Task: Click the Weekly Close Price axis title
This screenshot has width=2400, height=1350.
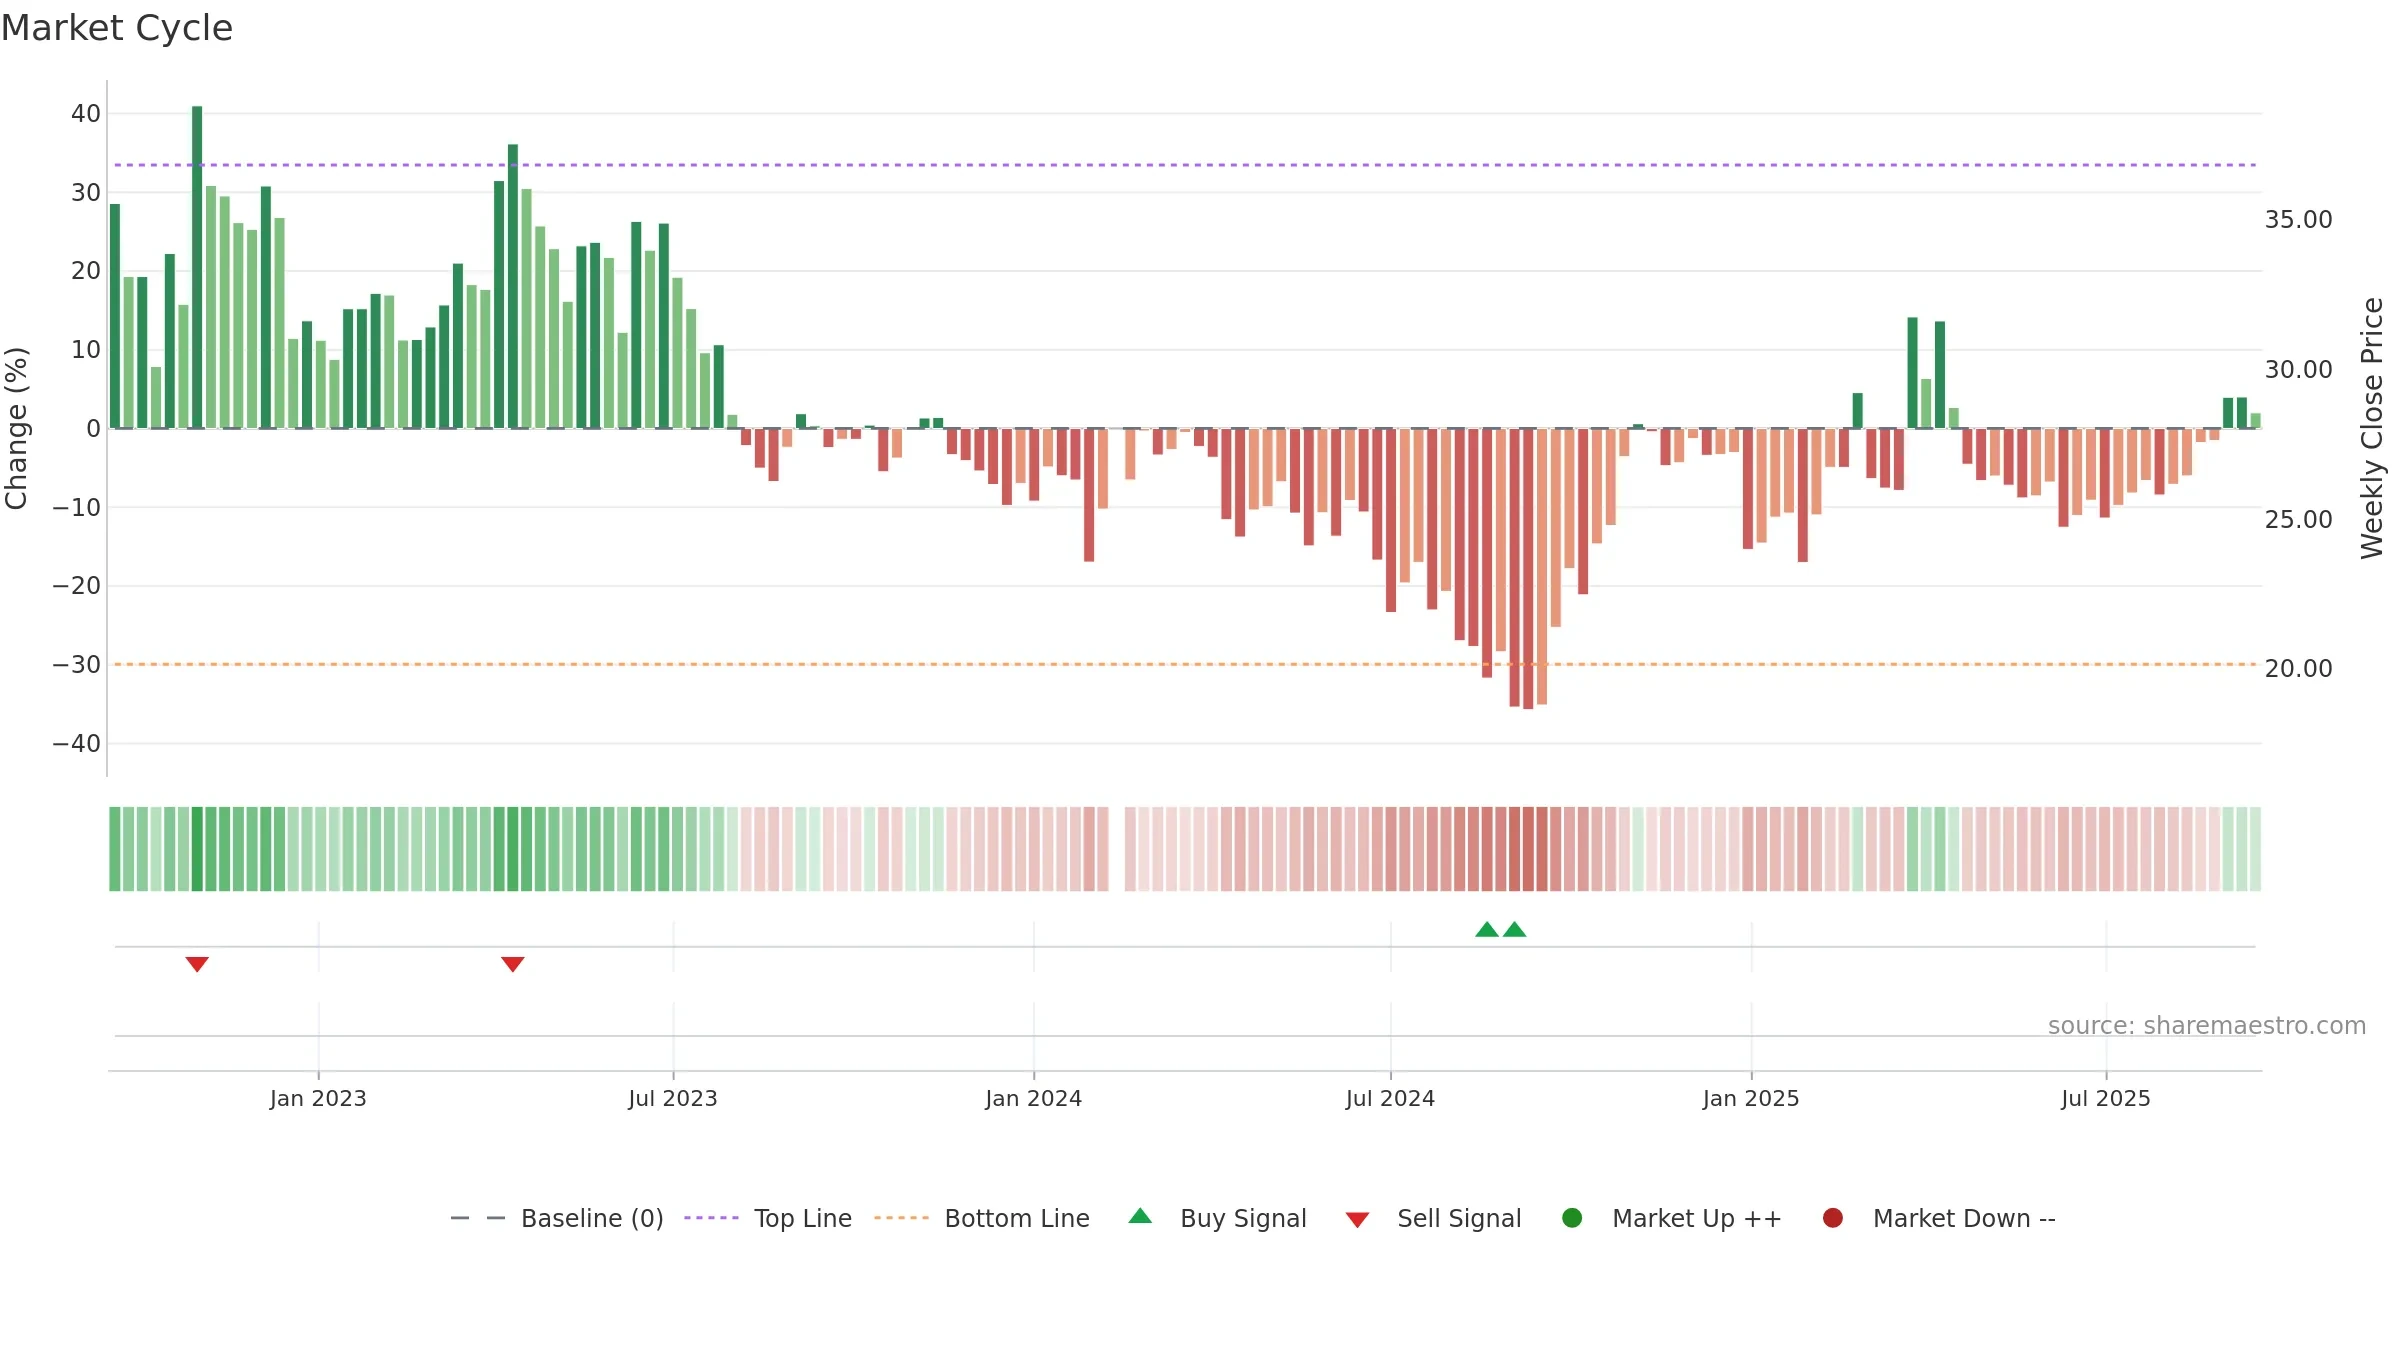Action: 2373,428
